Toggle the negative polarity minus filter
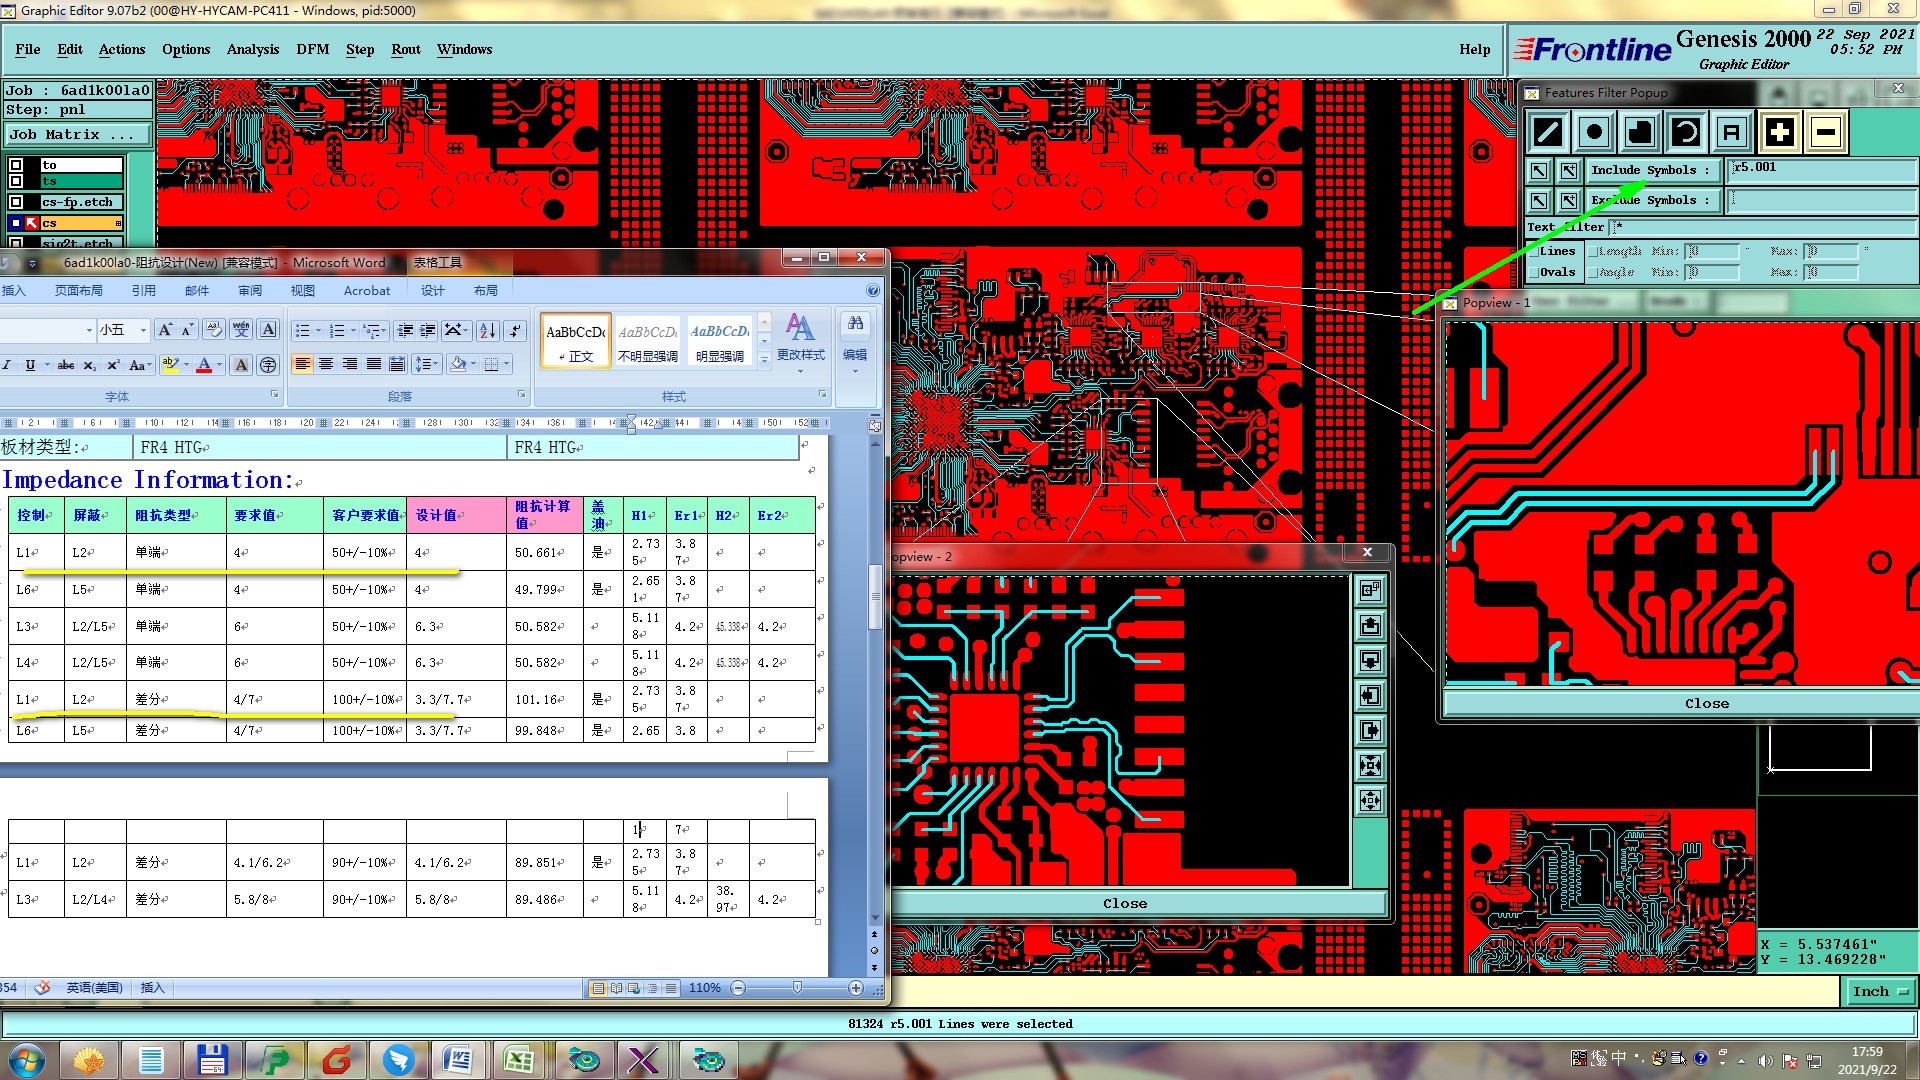1920x1080 pixels. pyautogui.click(x=1826, y=132)
